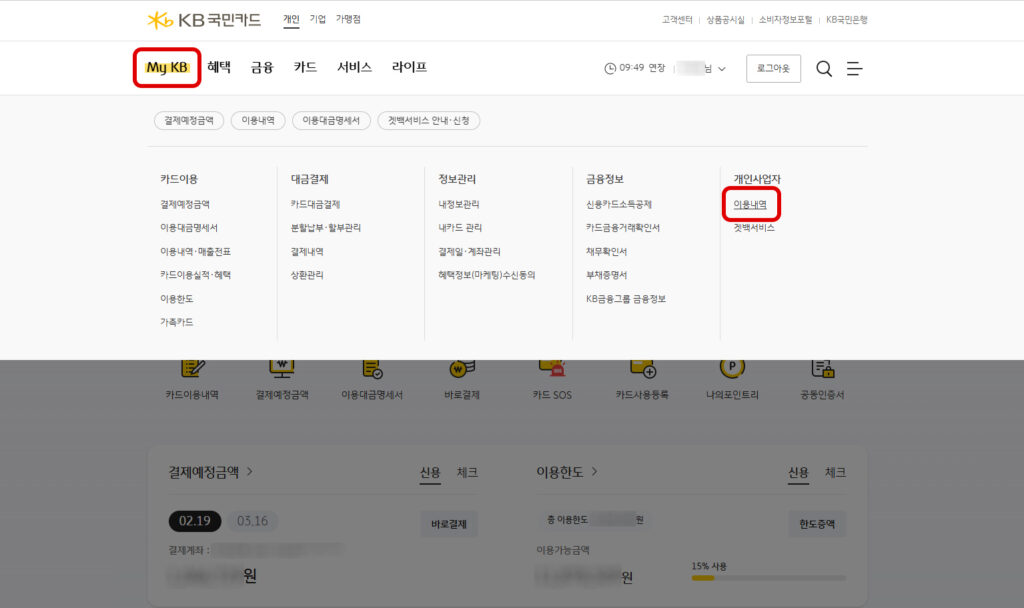1024x608 pixels.
Task: Click the hamburger menu icon
Action: coord(856,68)
